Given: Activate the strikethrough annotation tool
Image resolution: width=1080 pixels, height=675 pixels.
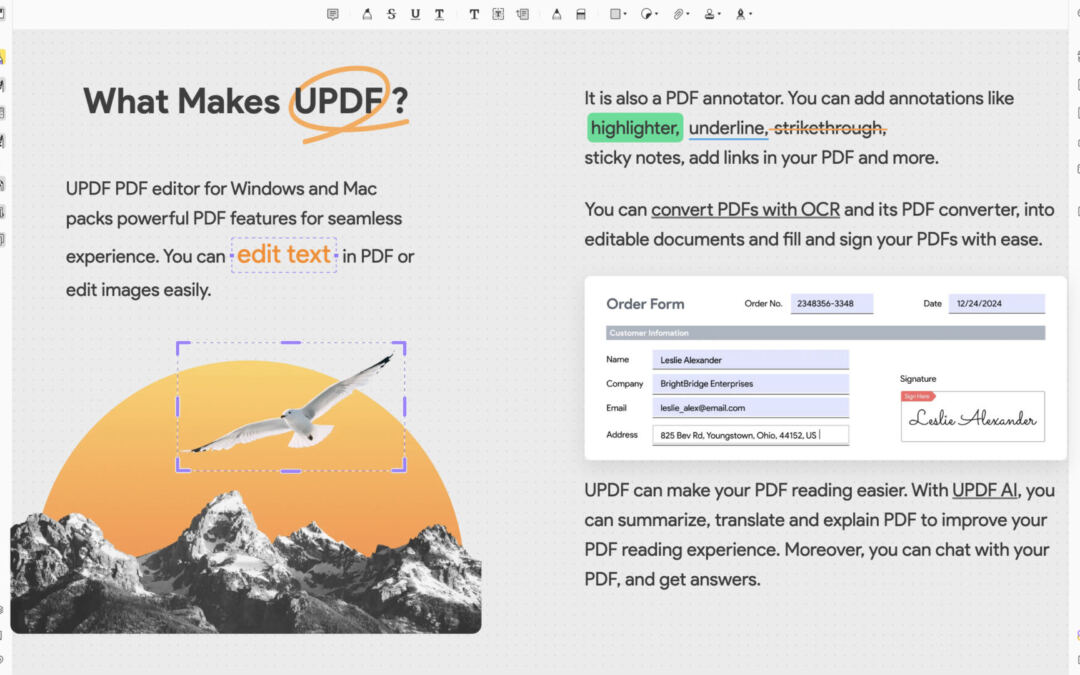Looking at the screenshot, I should 391,14.
